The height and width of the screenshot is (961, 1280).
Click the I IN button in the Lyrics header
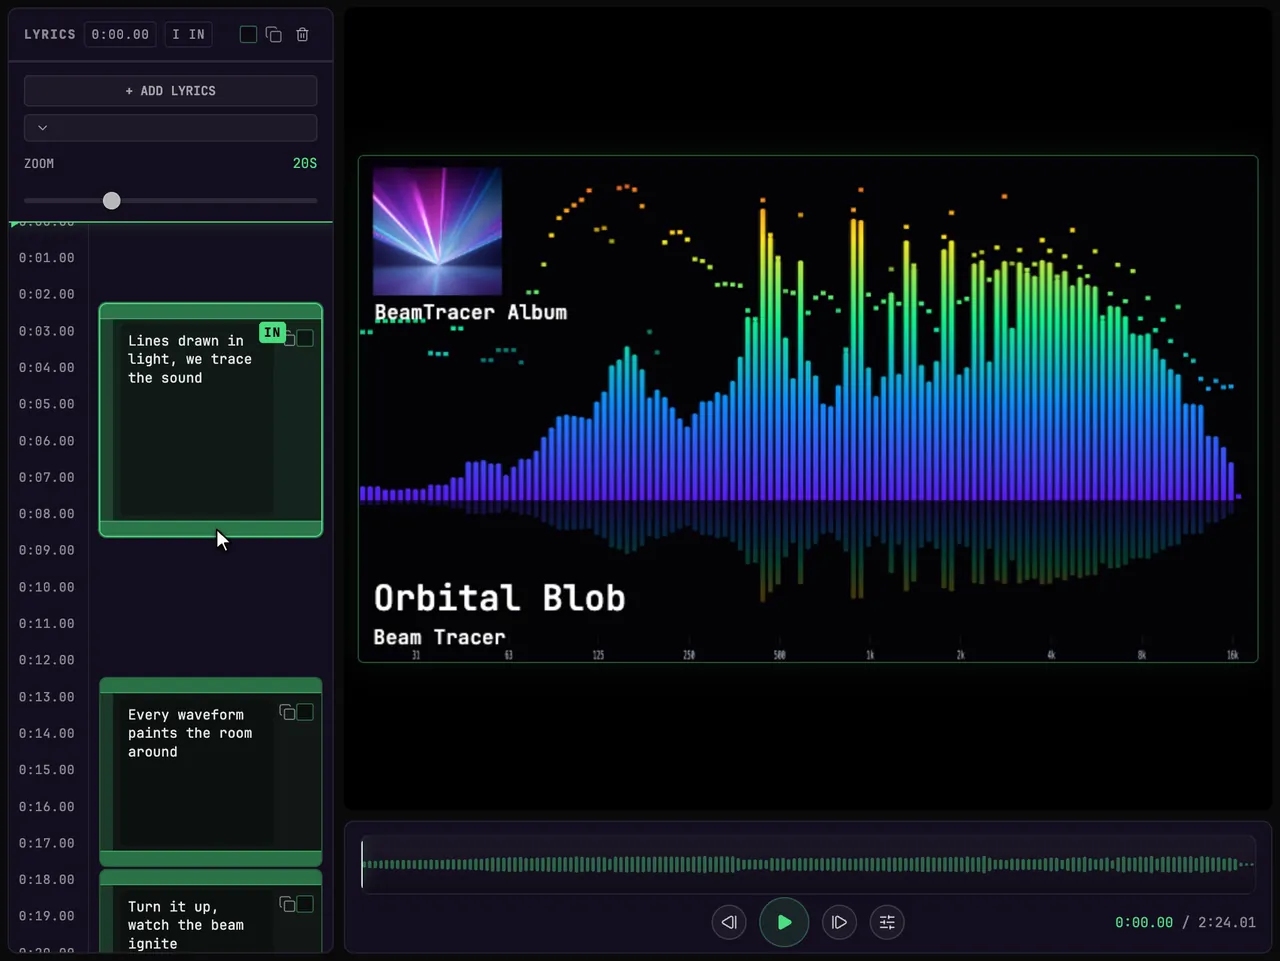(x=188, y=34)
